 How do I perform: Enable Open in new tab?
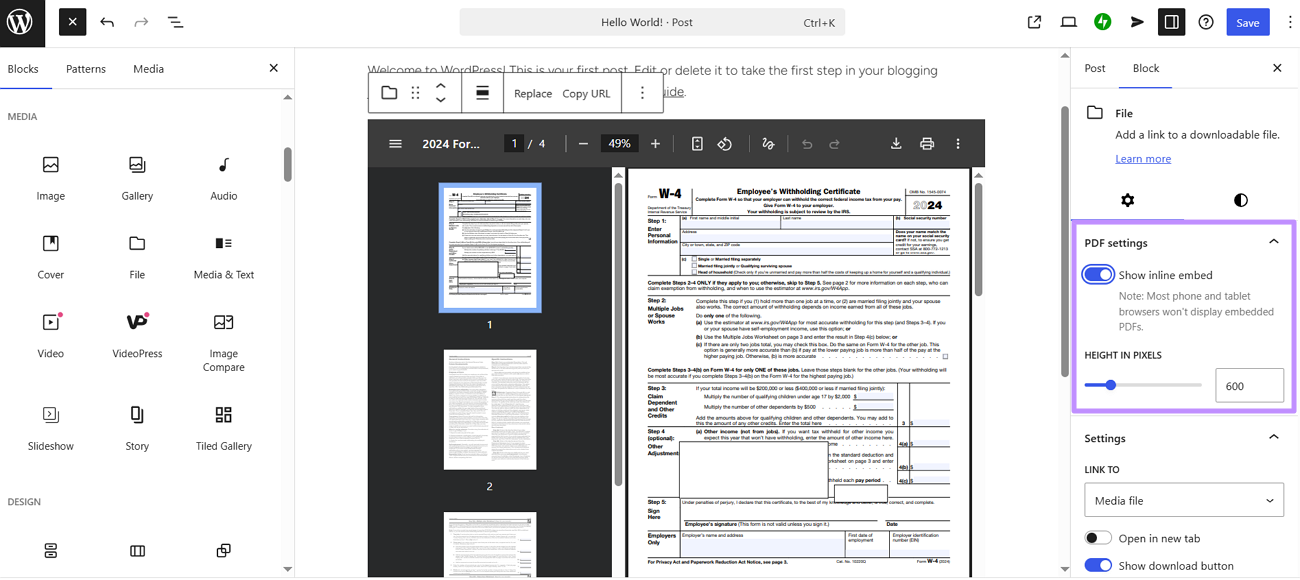point(1097,537)
